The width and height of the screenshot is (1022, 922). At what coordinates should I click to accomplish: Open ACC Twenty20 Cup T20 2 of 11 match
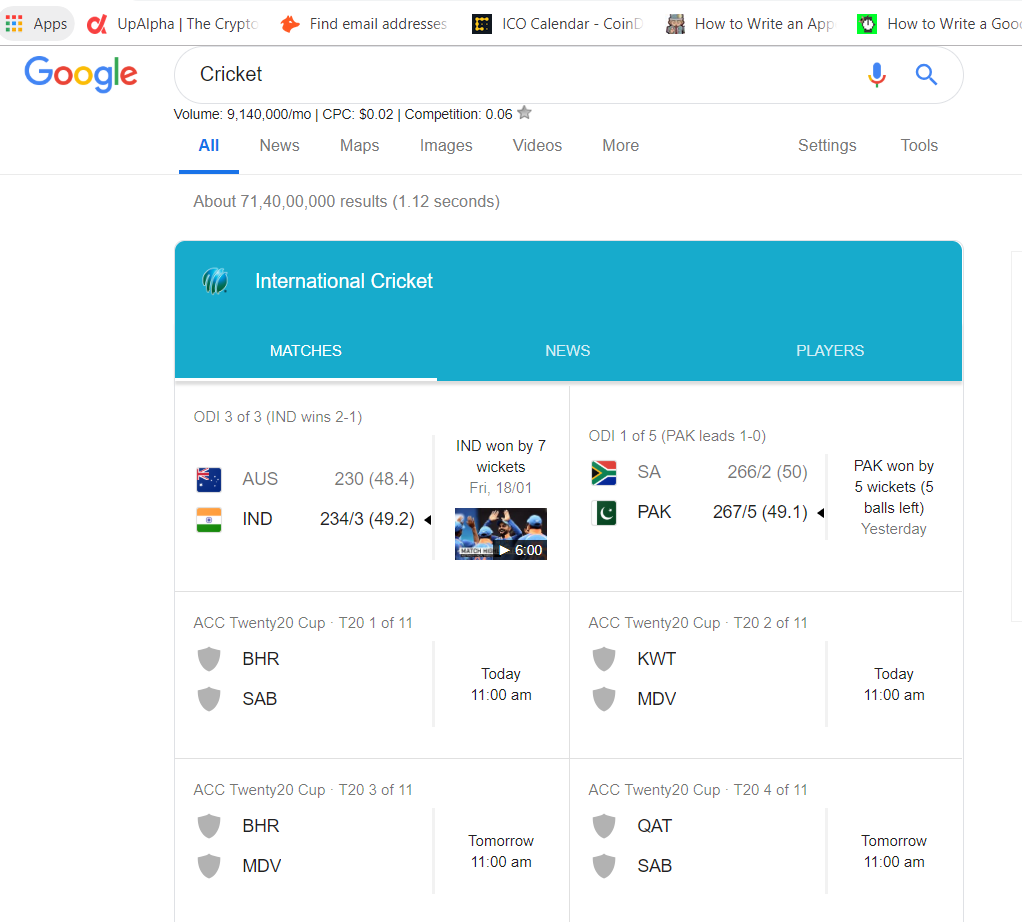(x=766, y=675)
